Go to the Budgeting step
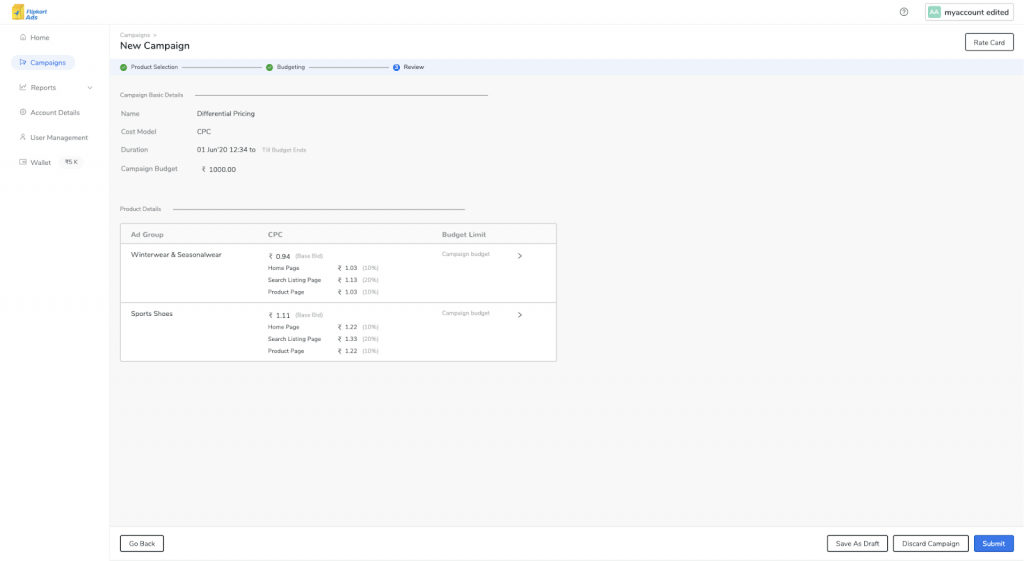This screenshot has height=561, width=1024. coord(291,67)
